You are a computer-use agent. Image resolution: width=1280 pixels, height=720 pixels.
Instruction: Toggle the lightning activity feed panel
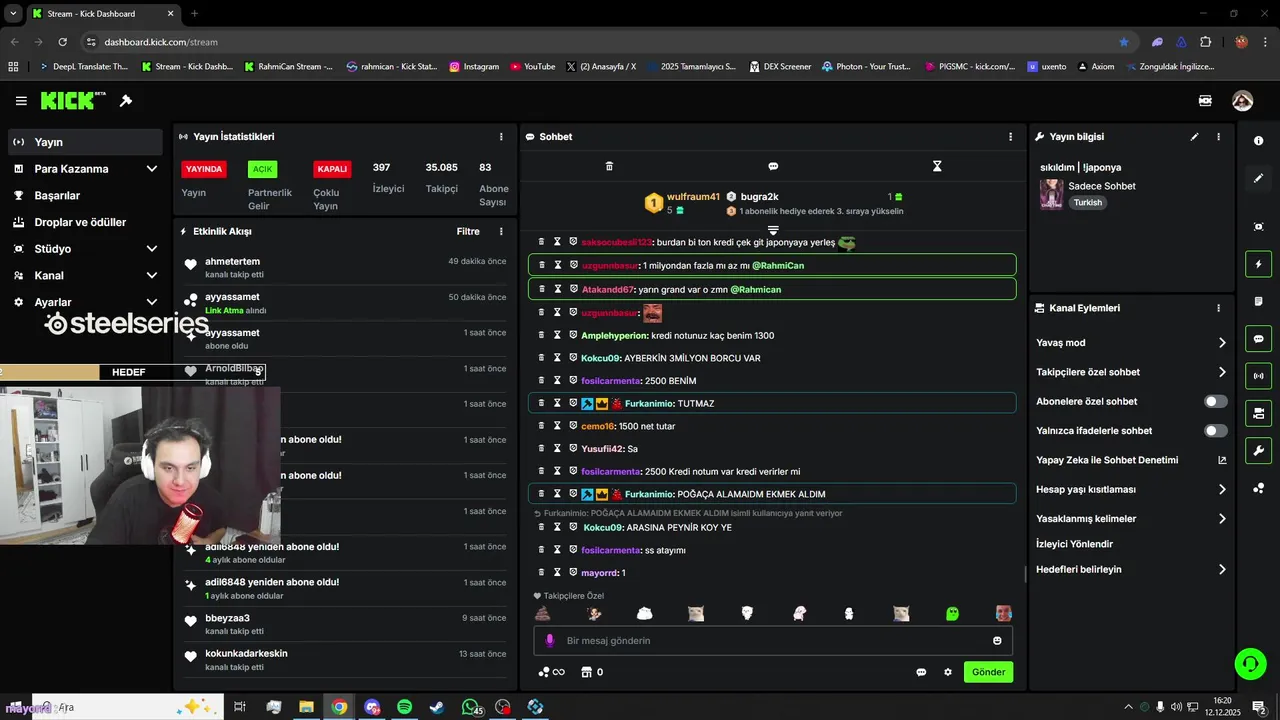(1258, 265)
